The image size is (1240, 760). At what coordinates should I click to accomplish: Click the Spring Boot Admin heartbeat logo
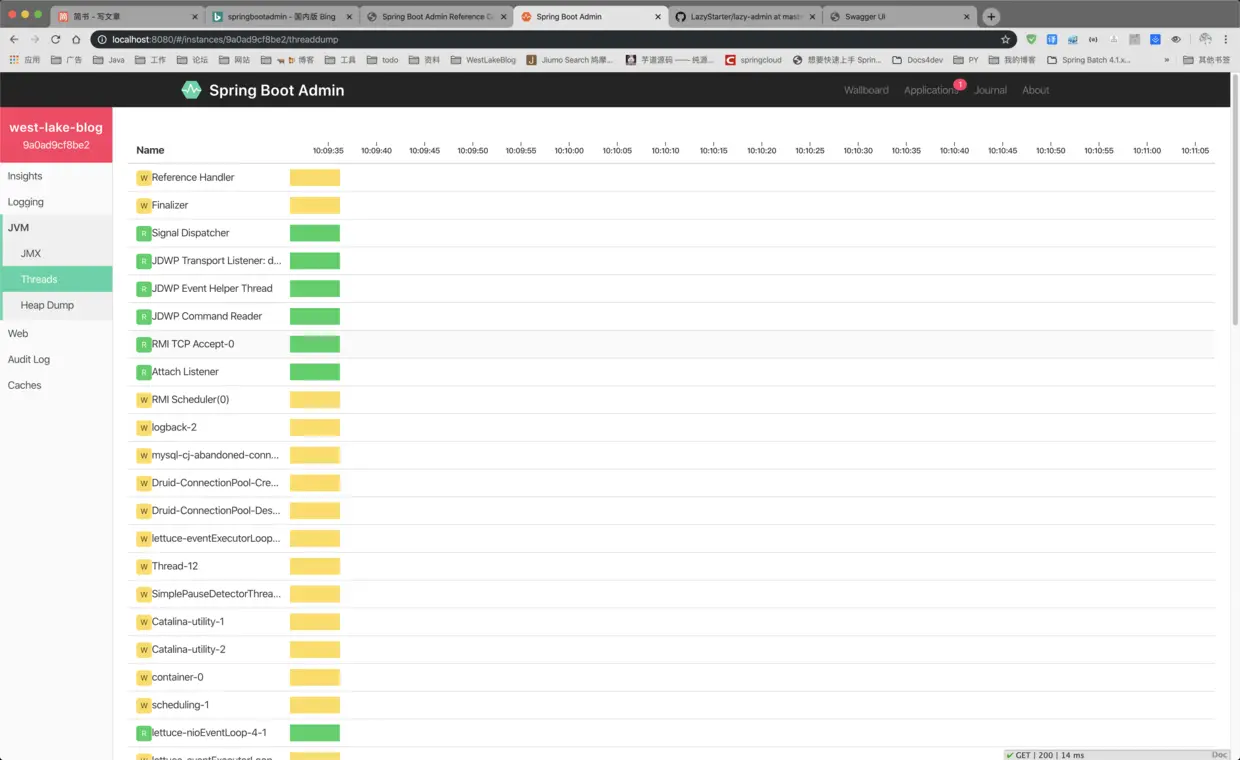click(x=191, y=90)
